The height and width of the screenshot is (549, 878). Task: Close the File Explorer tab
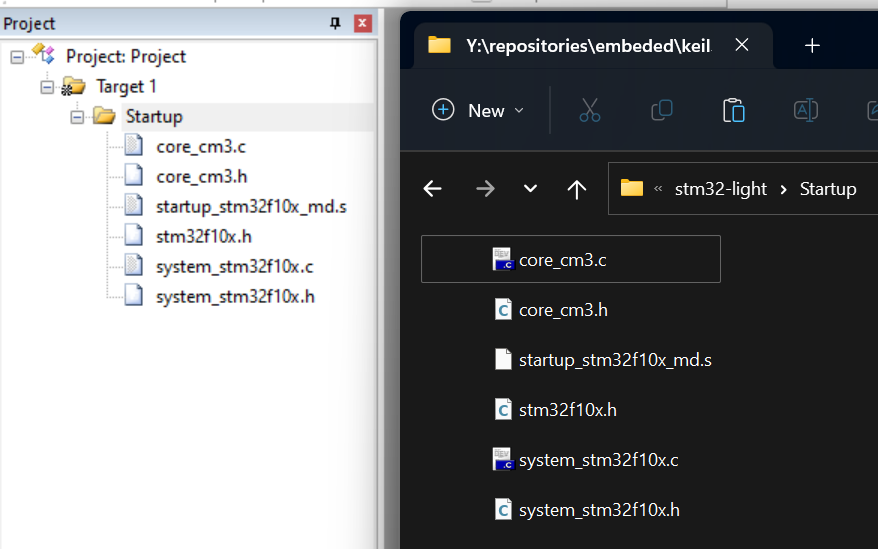742,45
